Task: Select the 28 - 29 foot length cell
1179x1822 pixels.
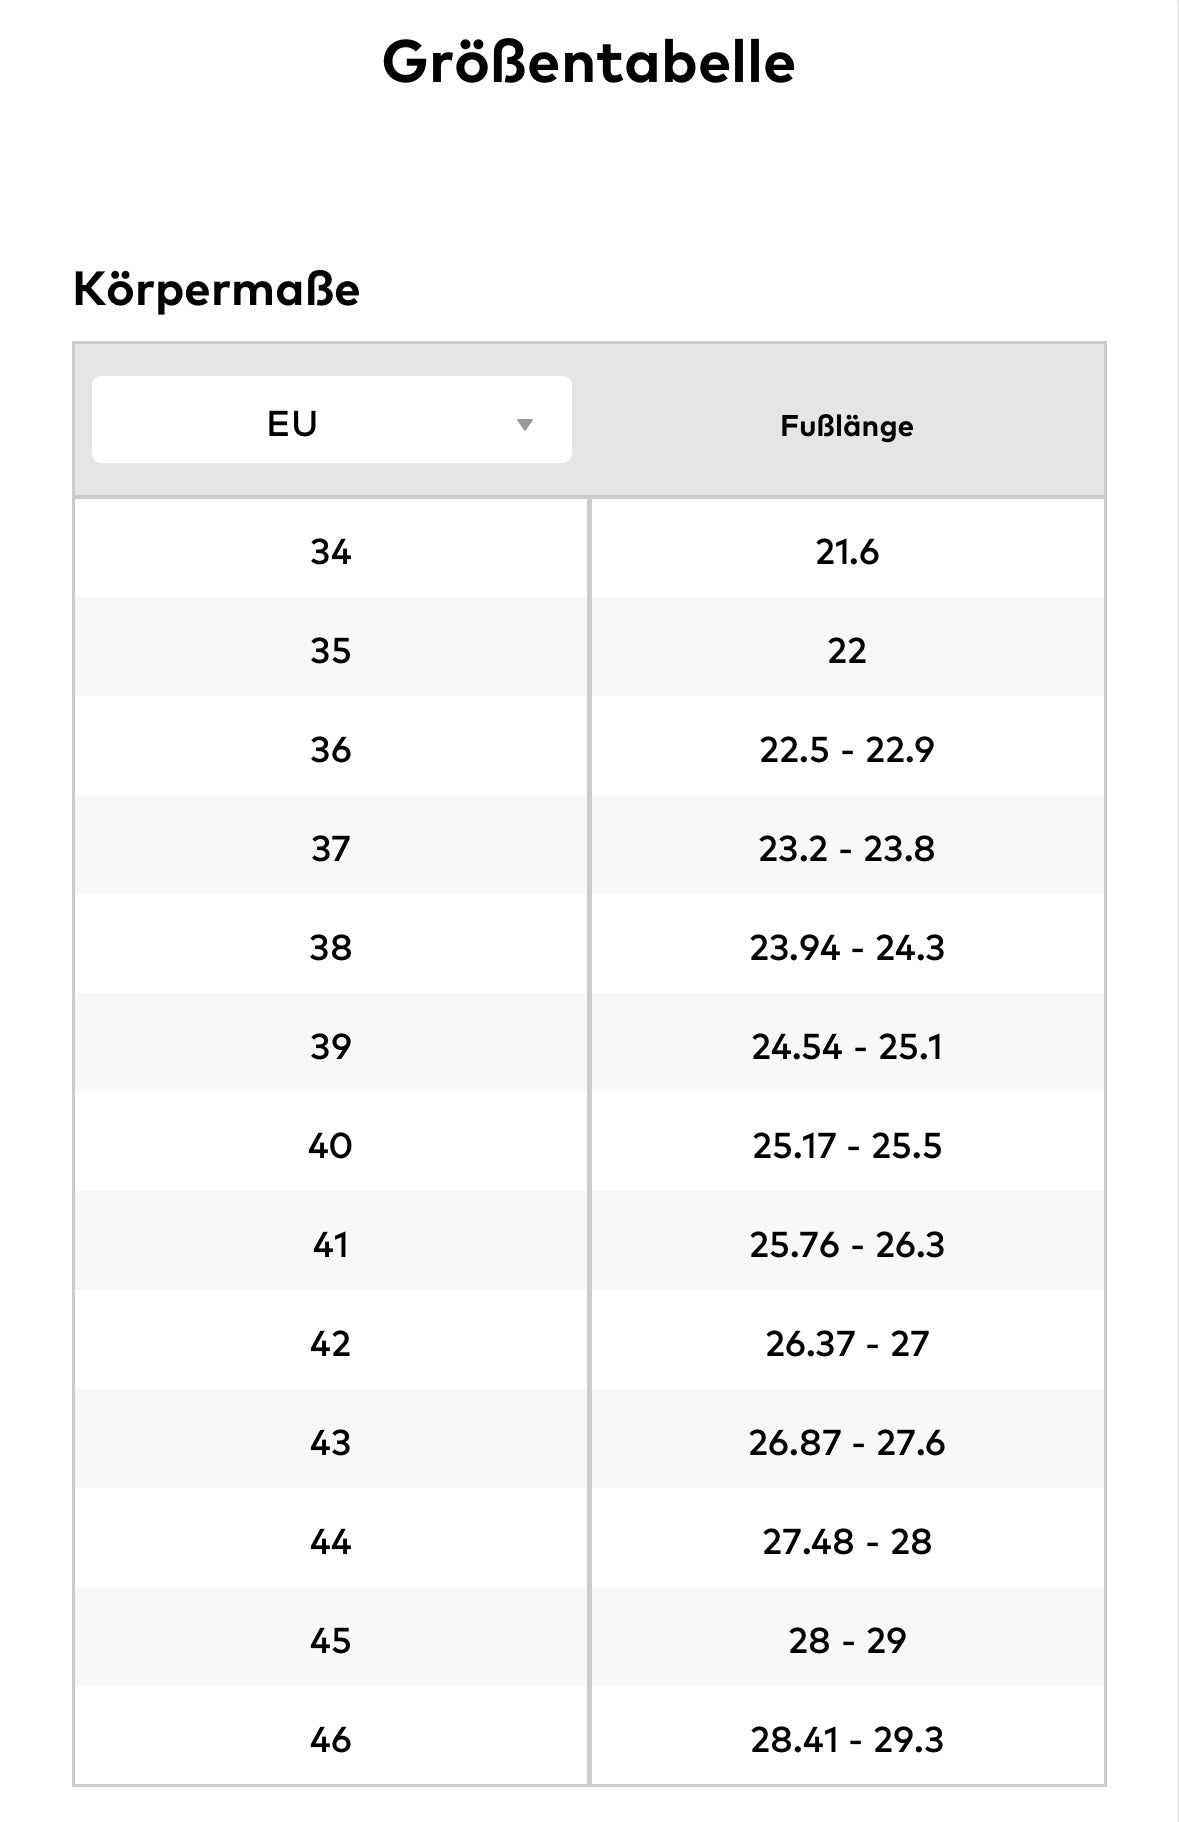Action: click(x=847, y=1640)
